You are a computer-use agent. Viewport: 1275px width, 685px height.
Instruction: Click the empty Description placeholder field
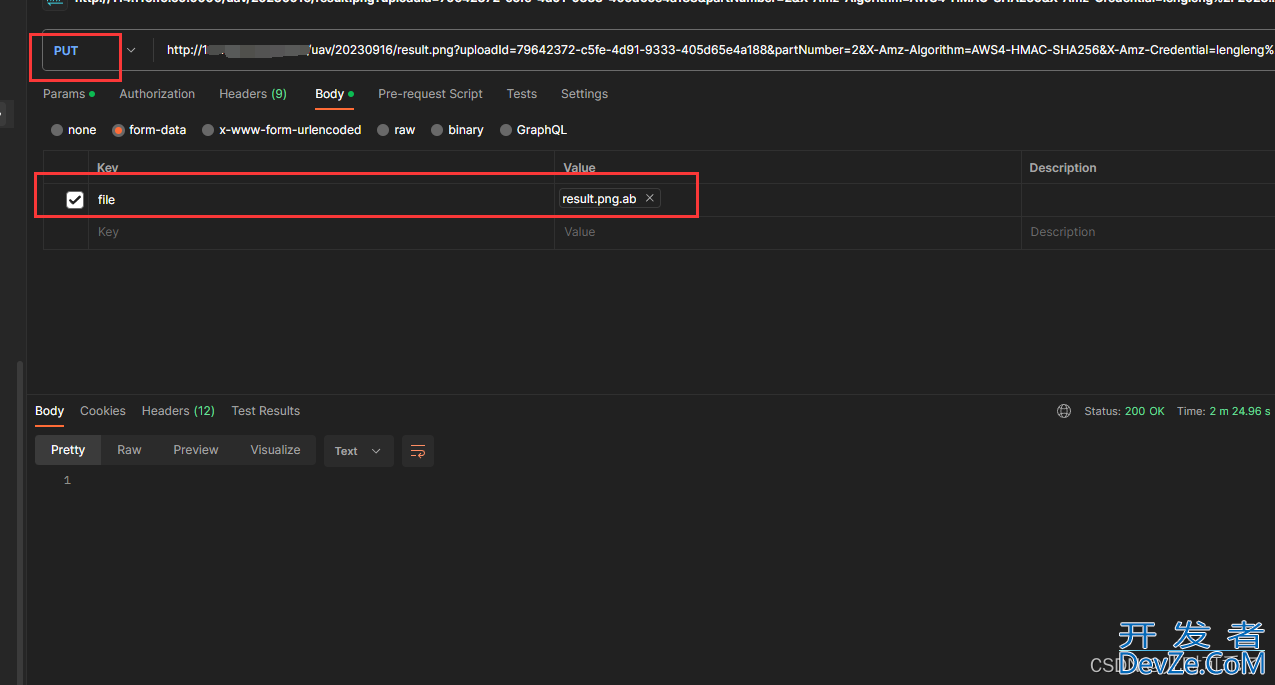pyautogui.click(x=1148, y=232)
